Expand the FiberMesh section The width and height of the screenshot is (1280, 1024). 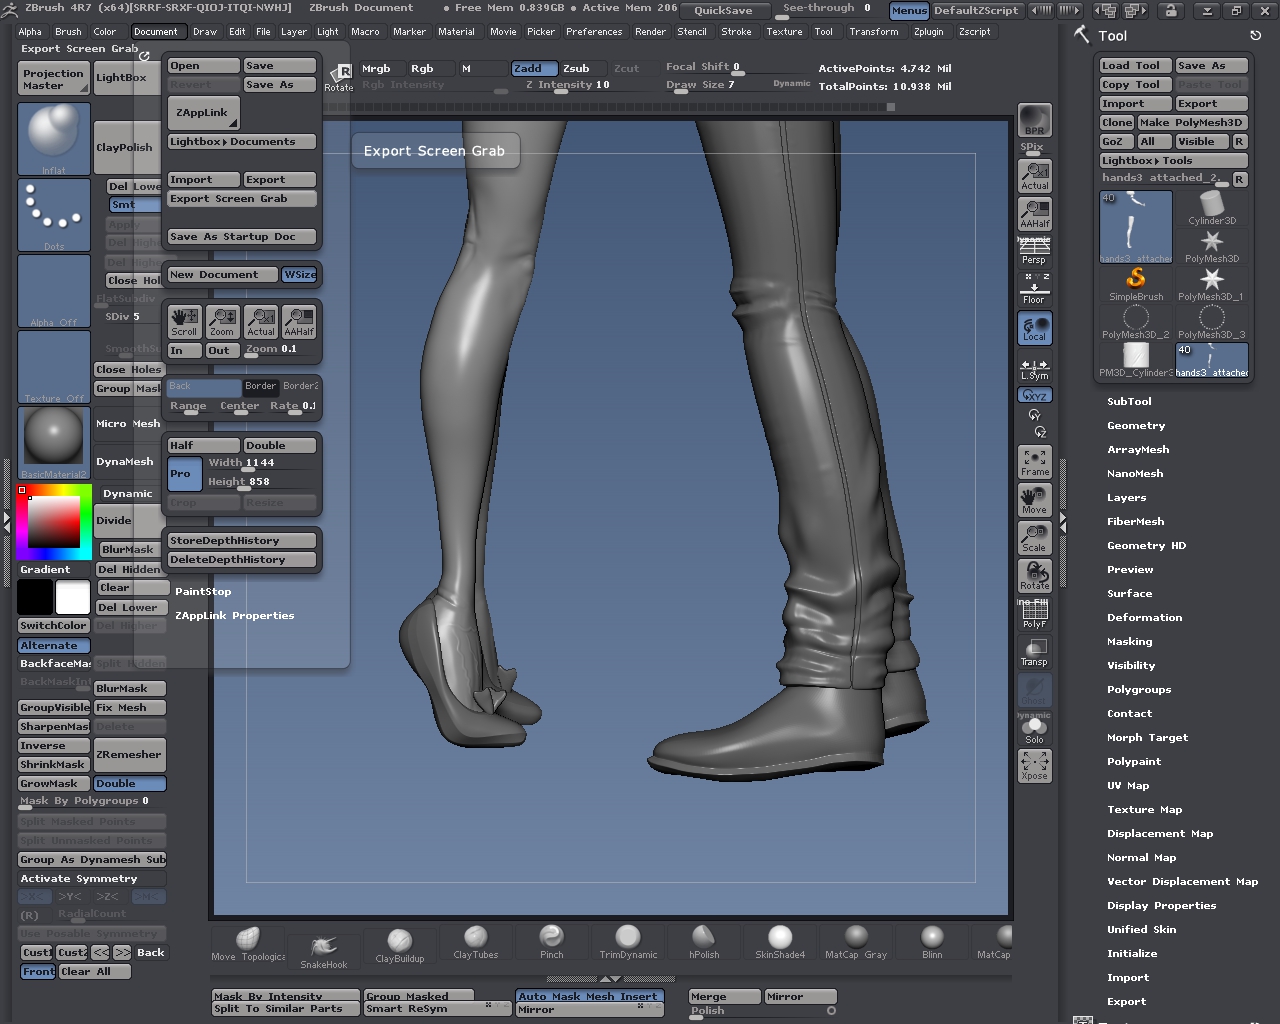[x=1135, y=521]
